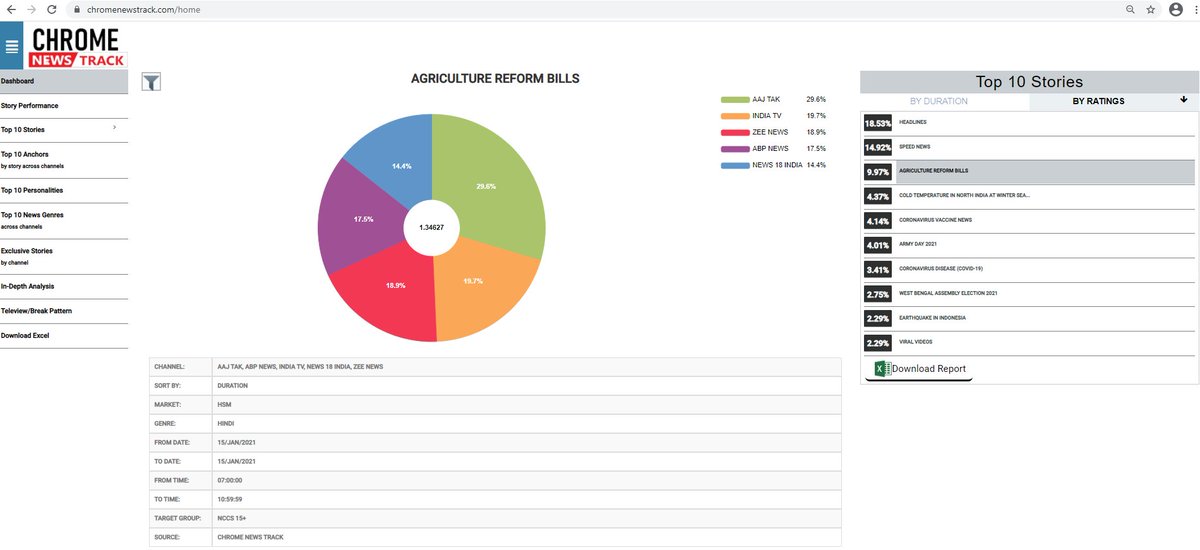Click the down arrow in Top 10 Stories header
The image size is (1200, 550).
point(1184,100)
